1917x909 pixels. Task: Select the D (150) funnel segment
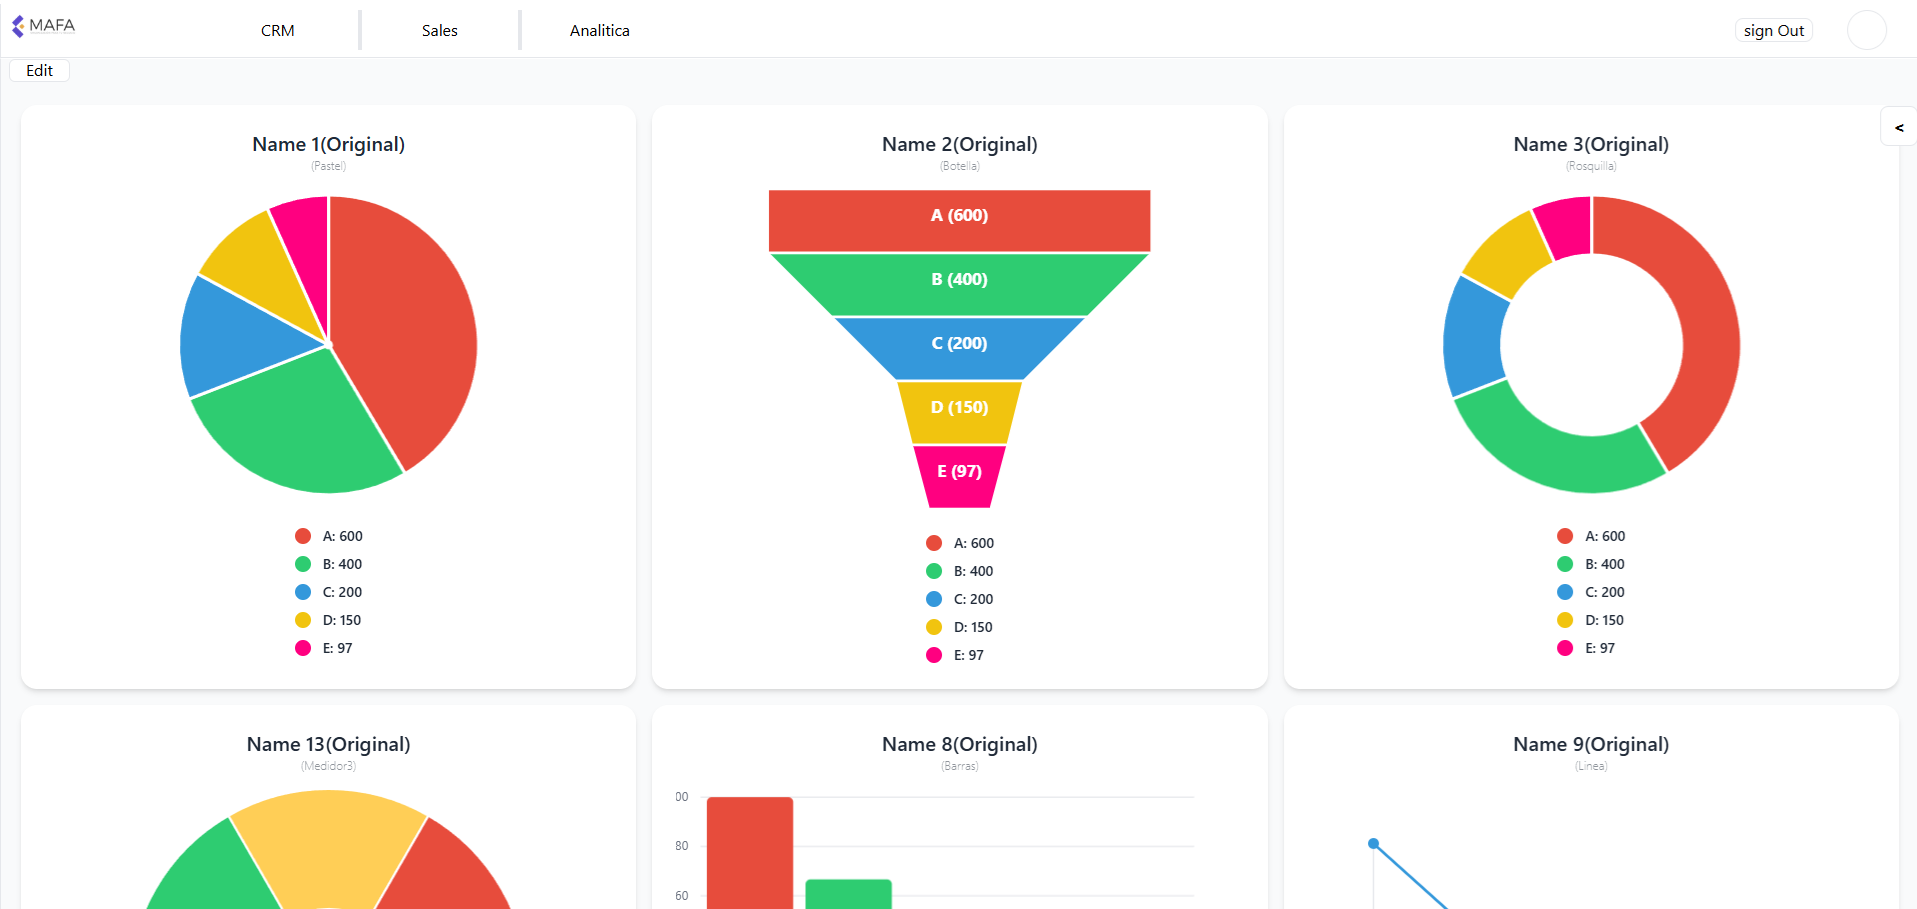click(x=959, y=412)
